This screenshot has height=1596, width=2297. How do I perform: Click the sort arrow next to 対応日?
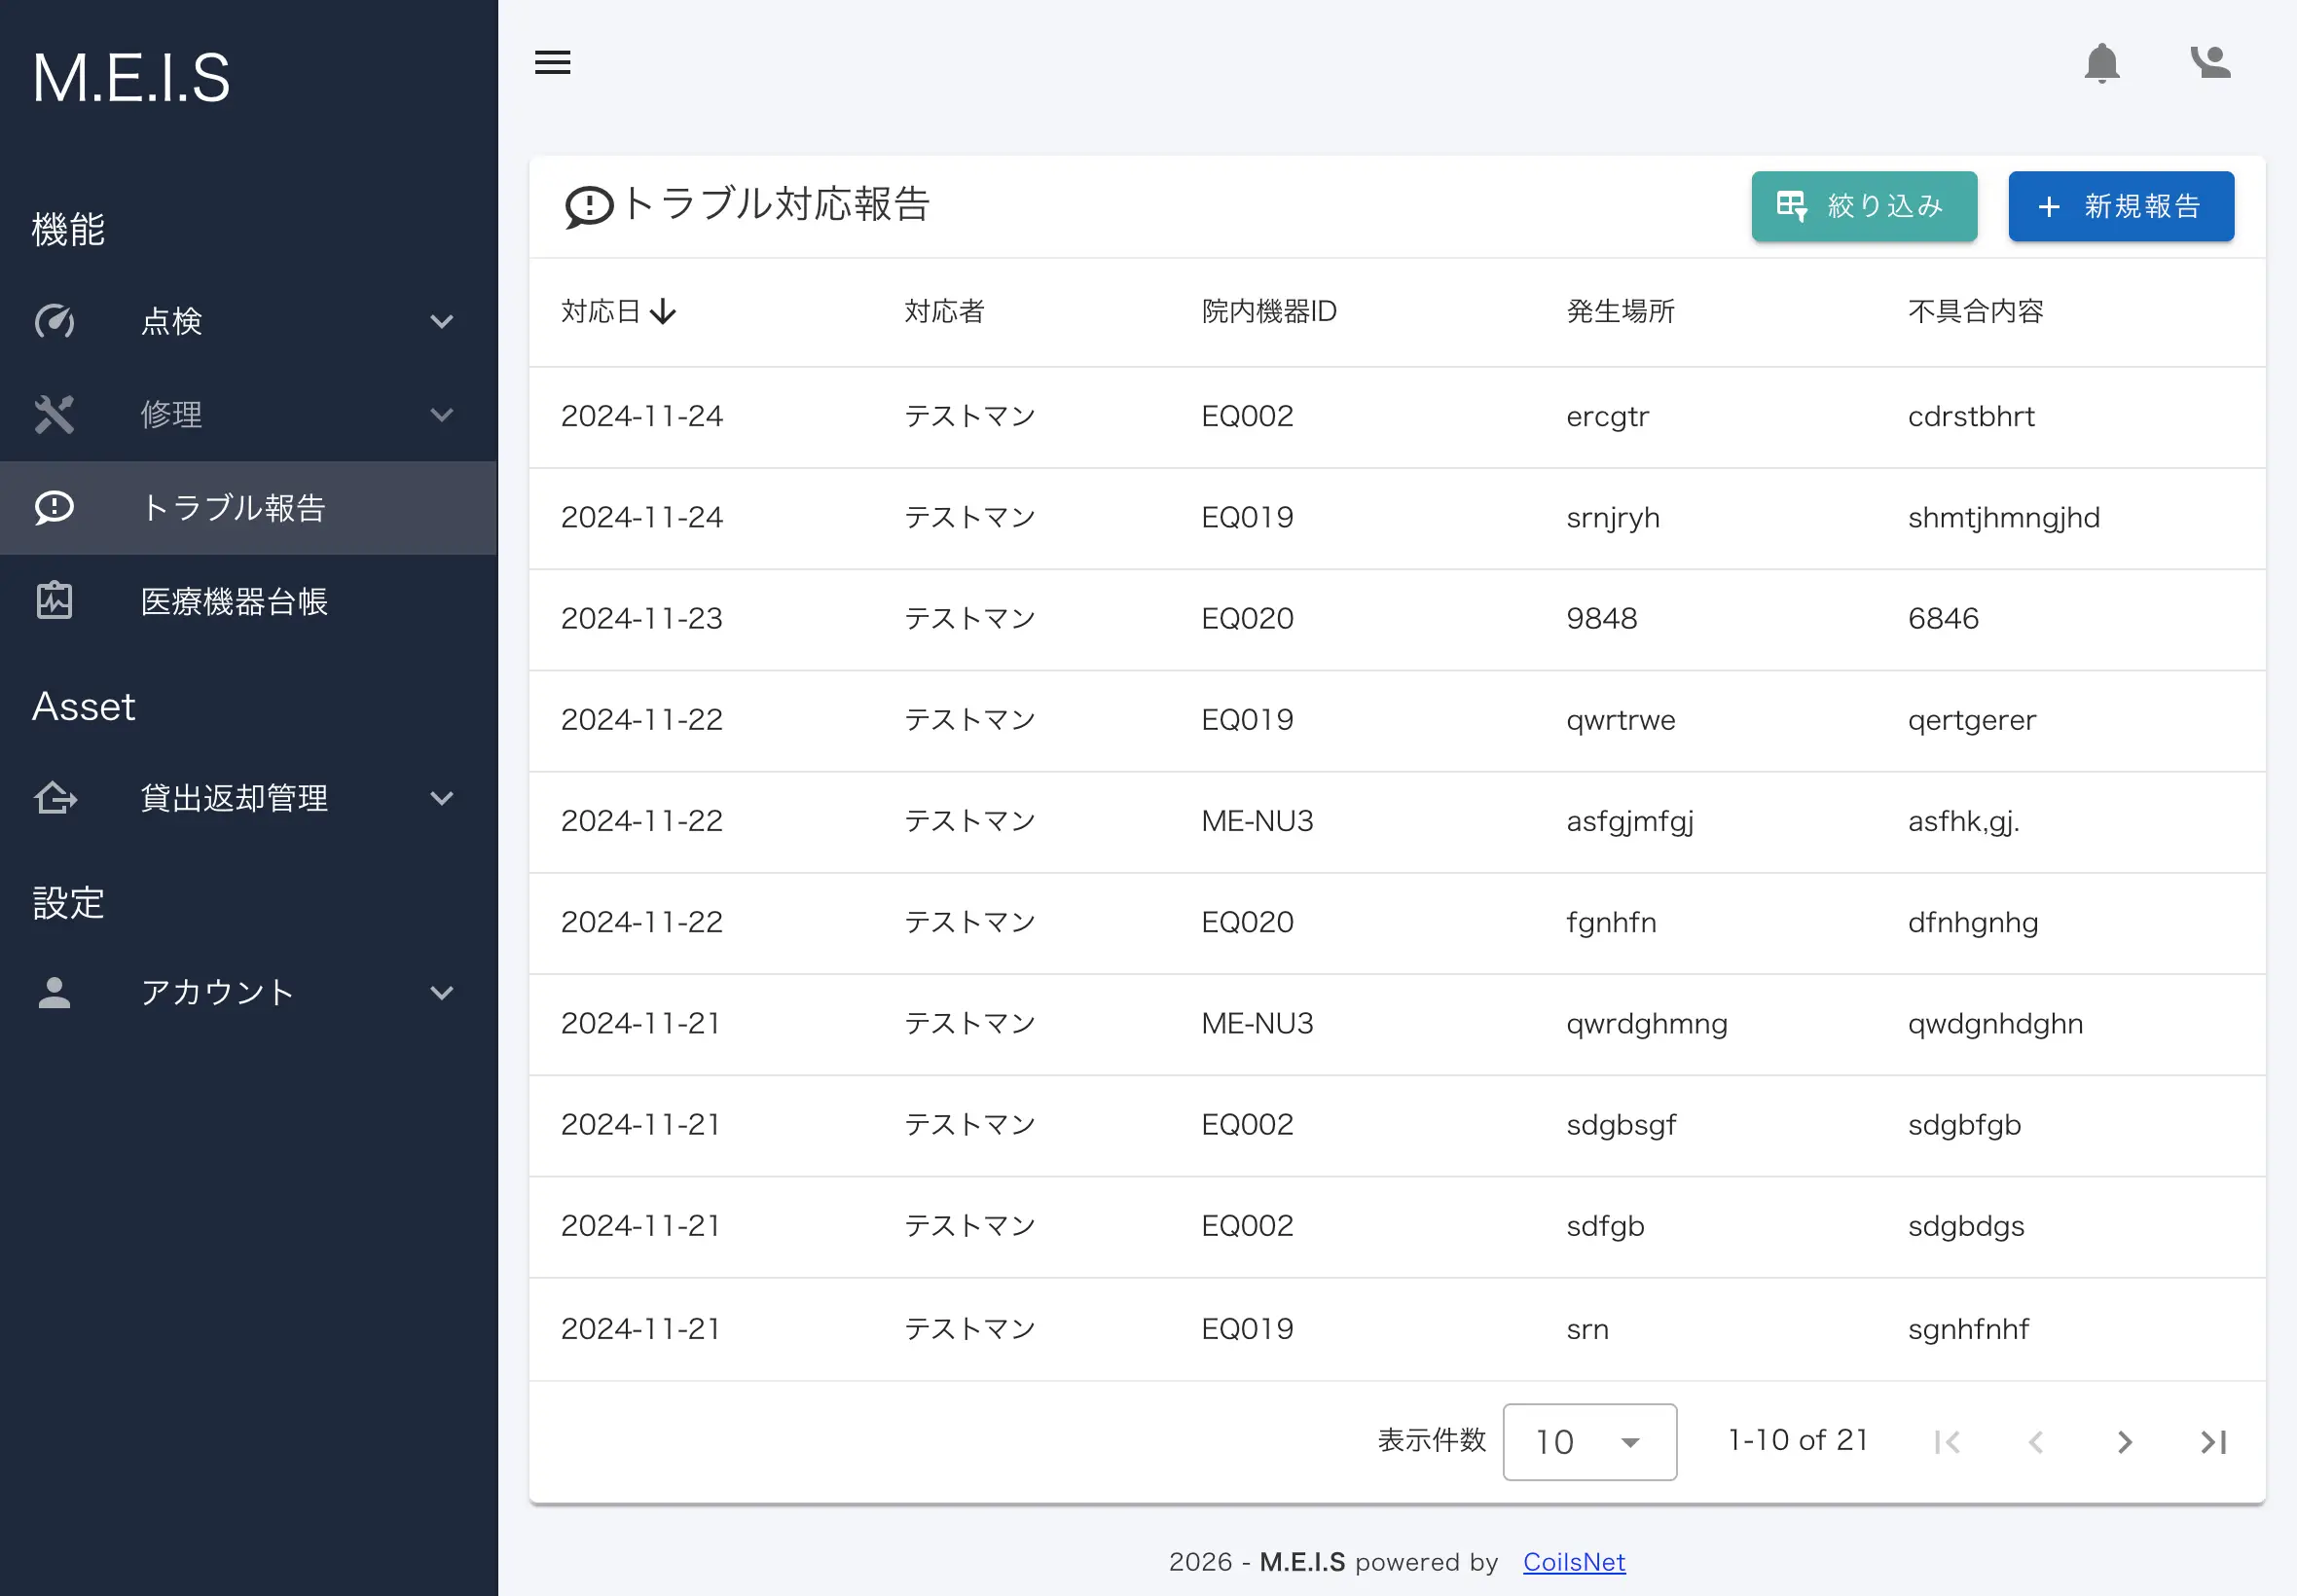663,312
